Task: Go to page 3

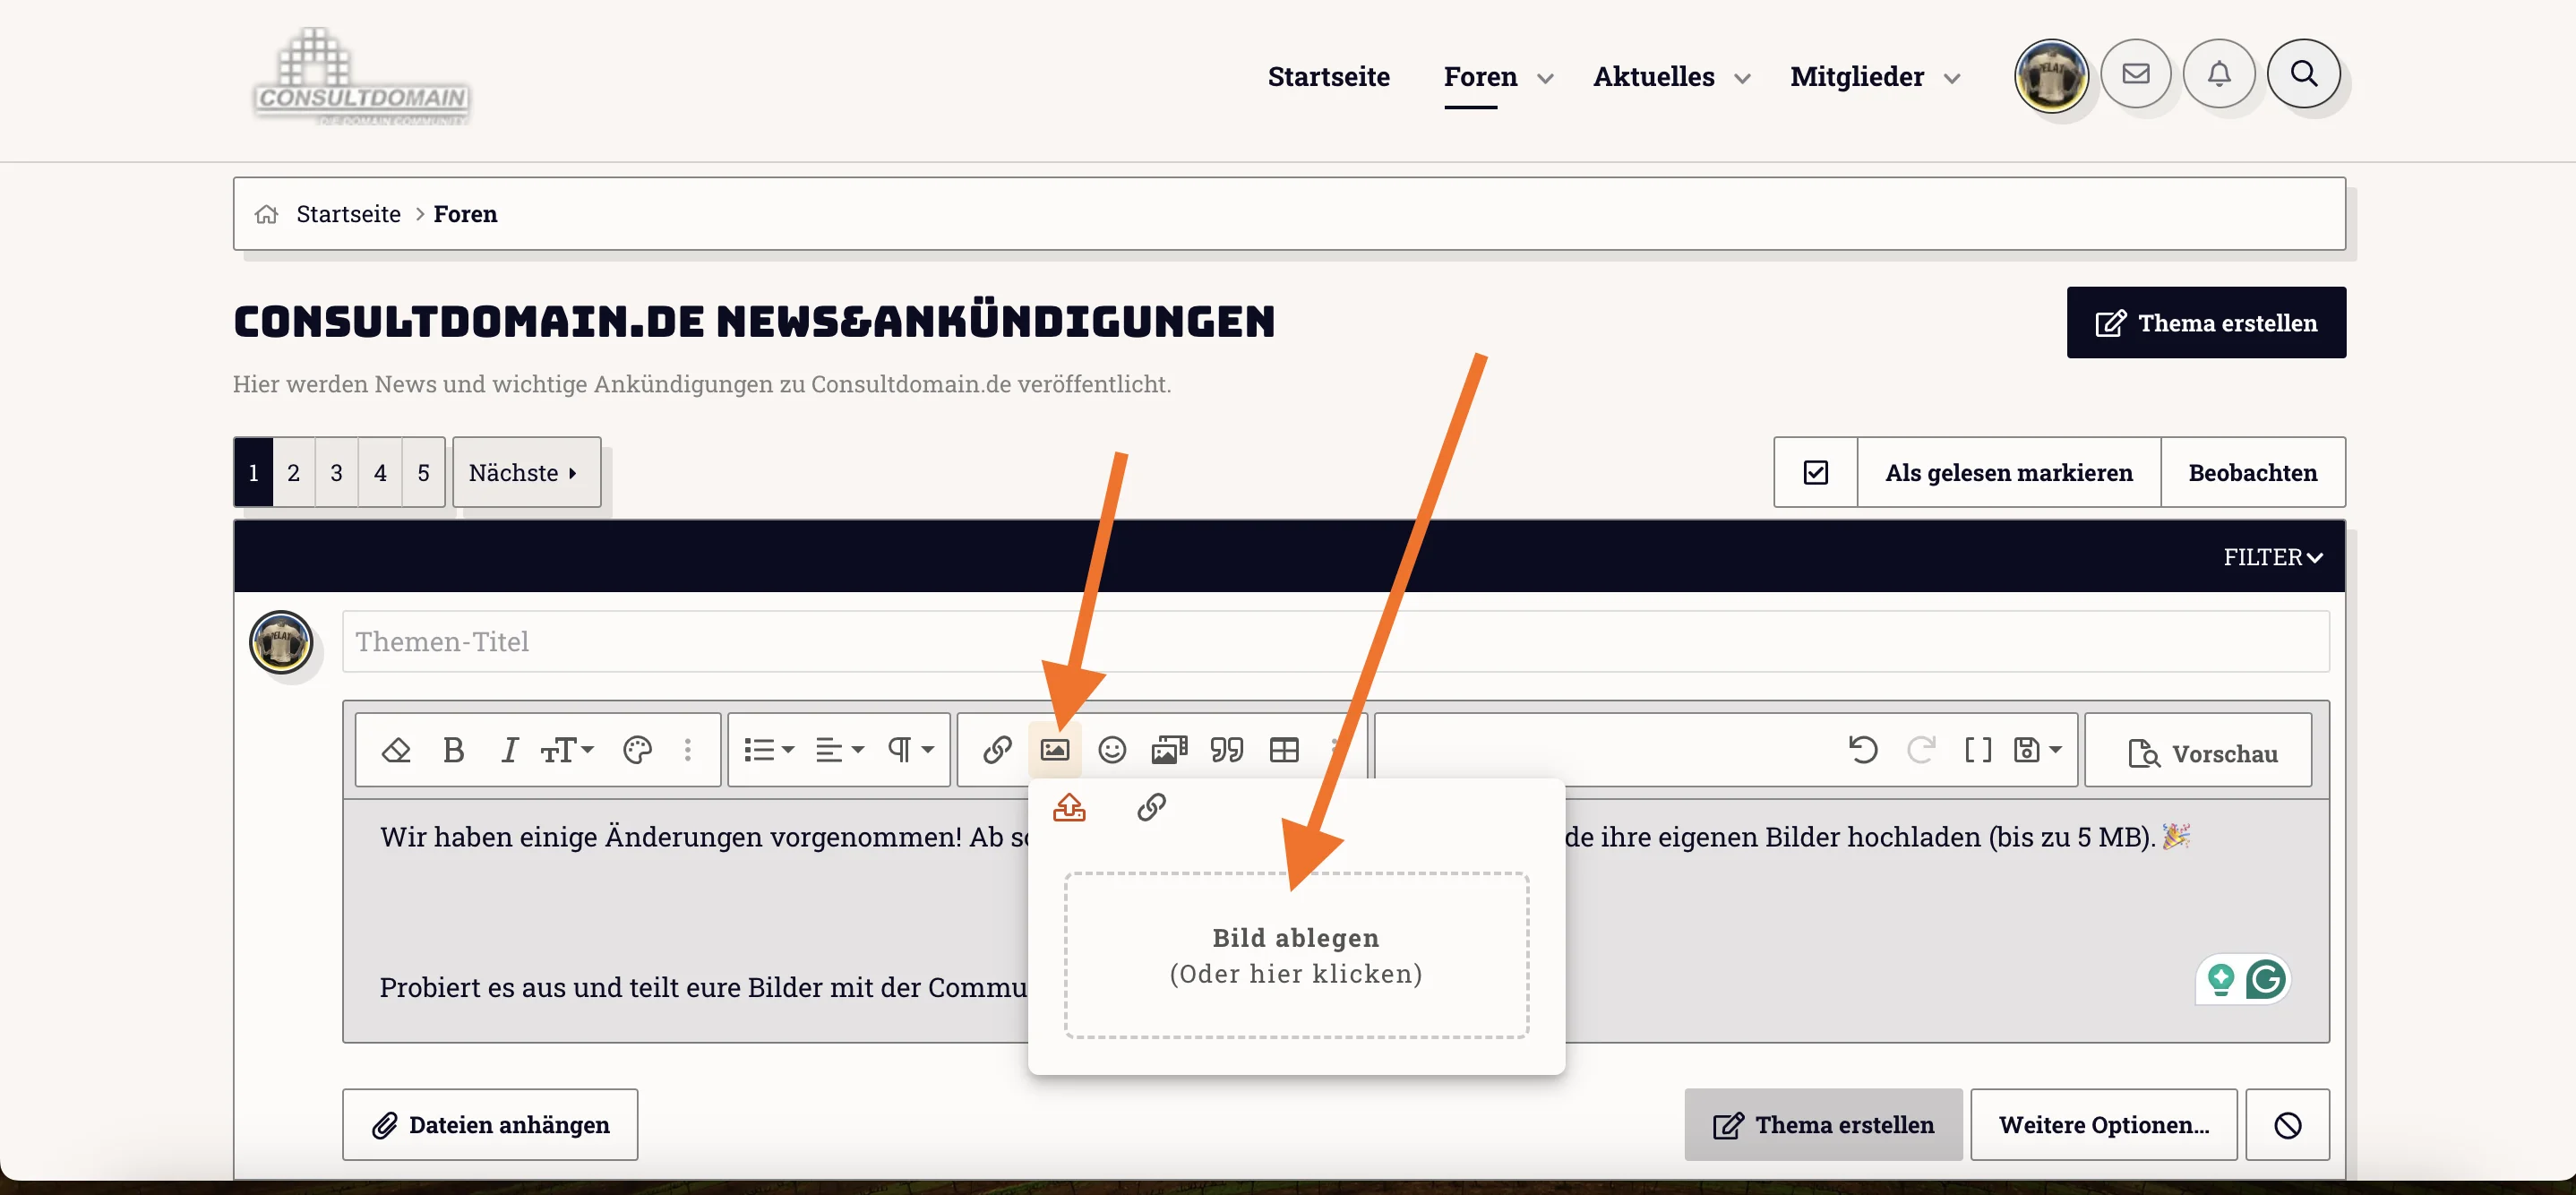Action: (337, 473)
